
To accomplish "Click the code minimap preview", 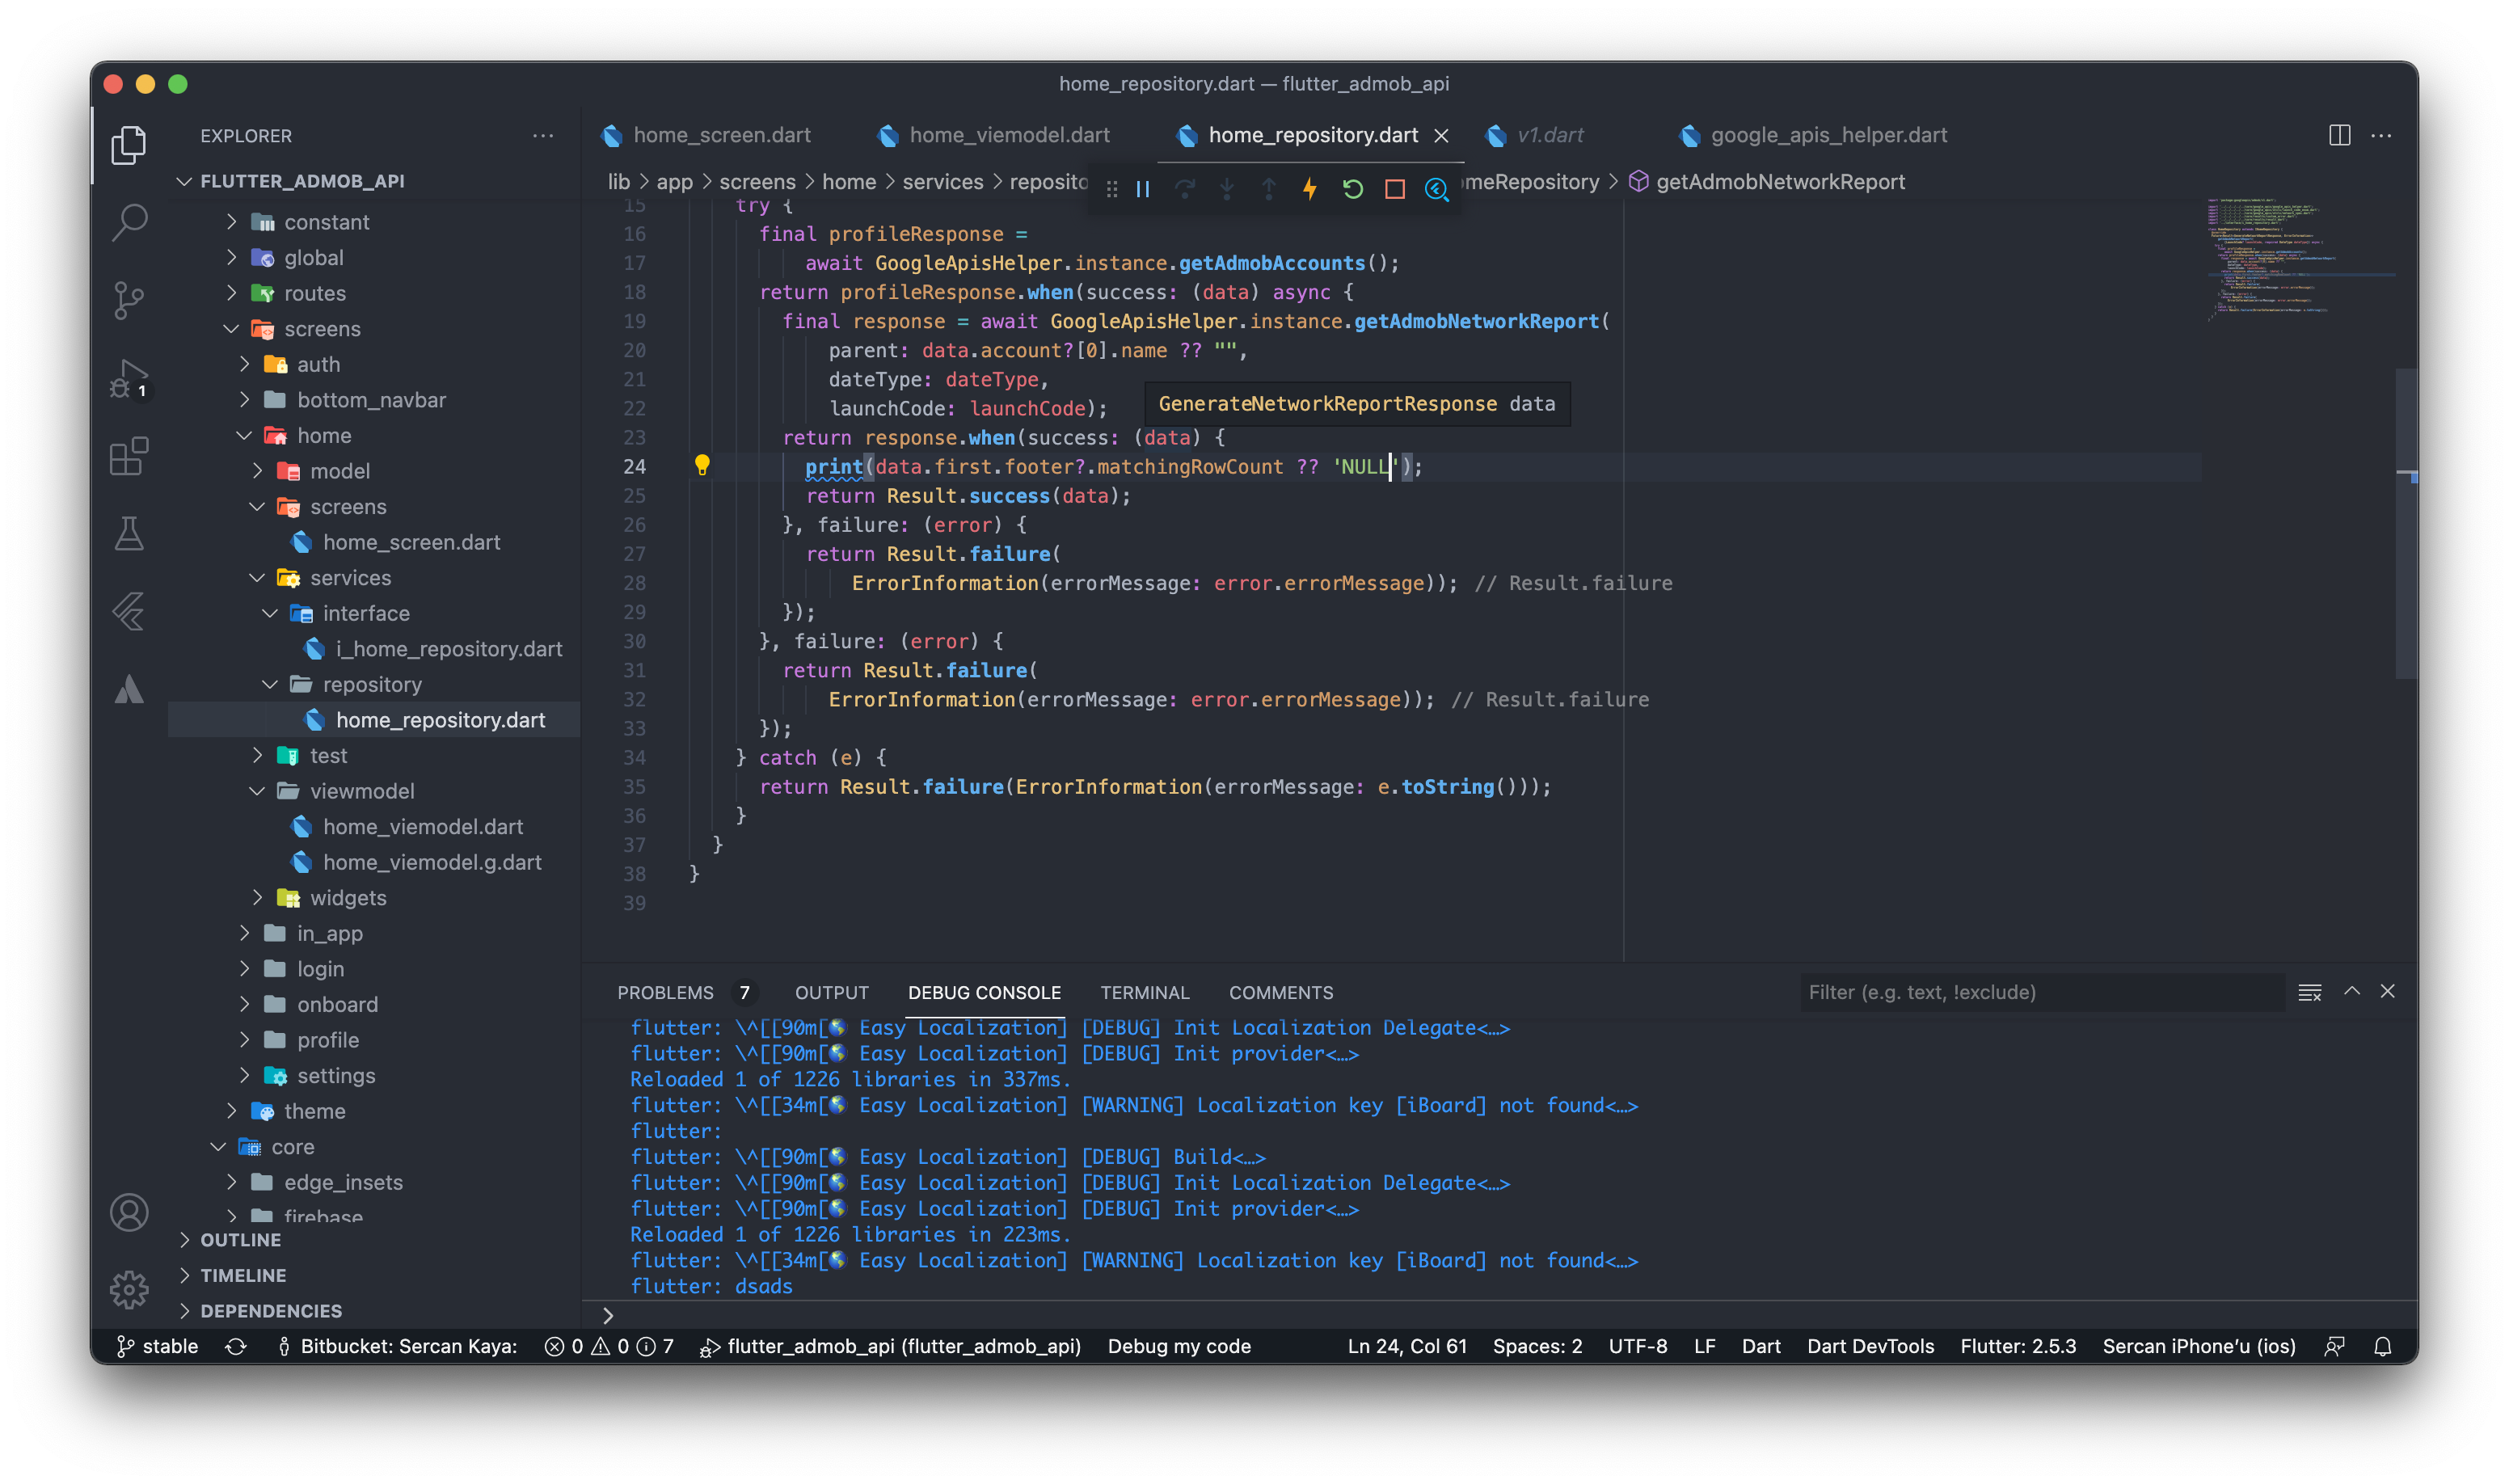I will tap(2300, 260).
